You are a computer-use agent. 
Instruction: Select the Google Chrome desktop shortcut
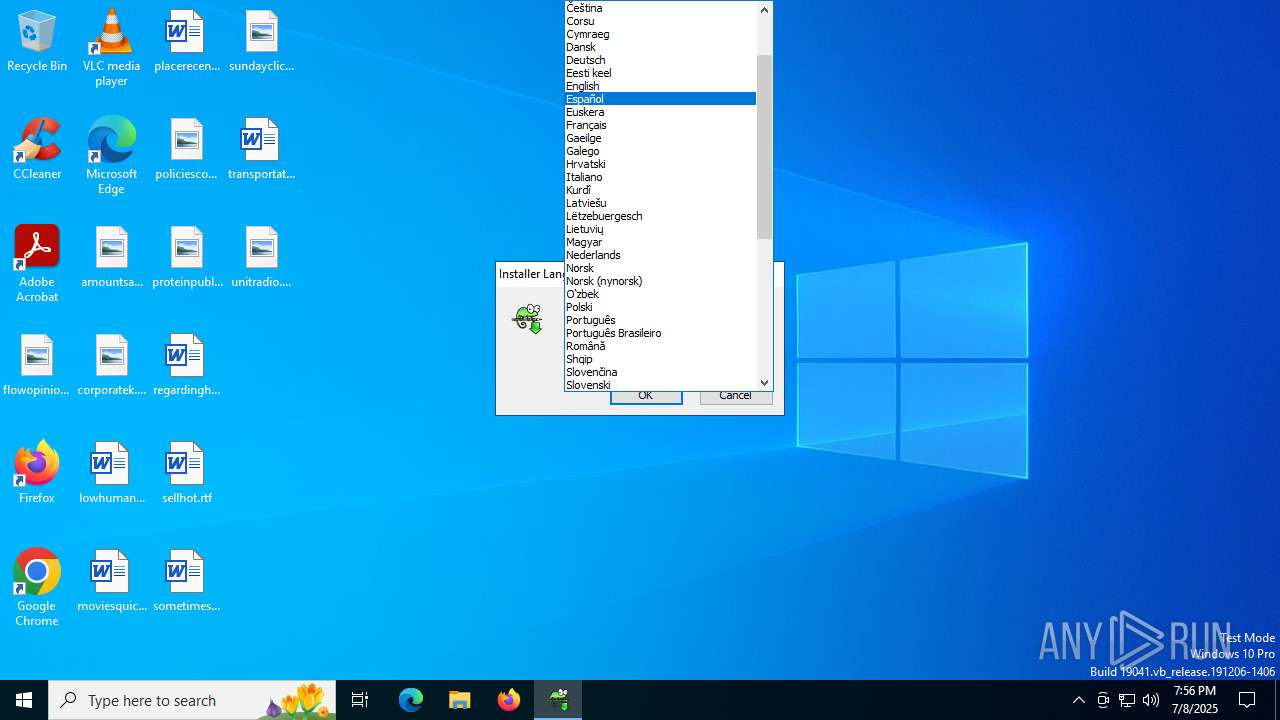coord(37,588)
